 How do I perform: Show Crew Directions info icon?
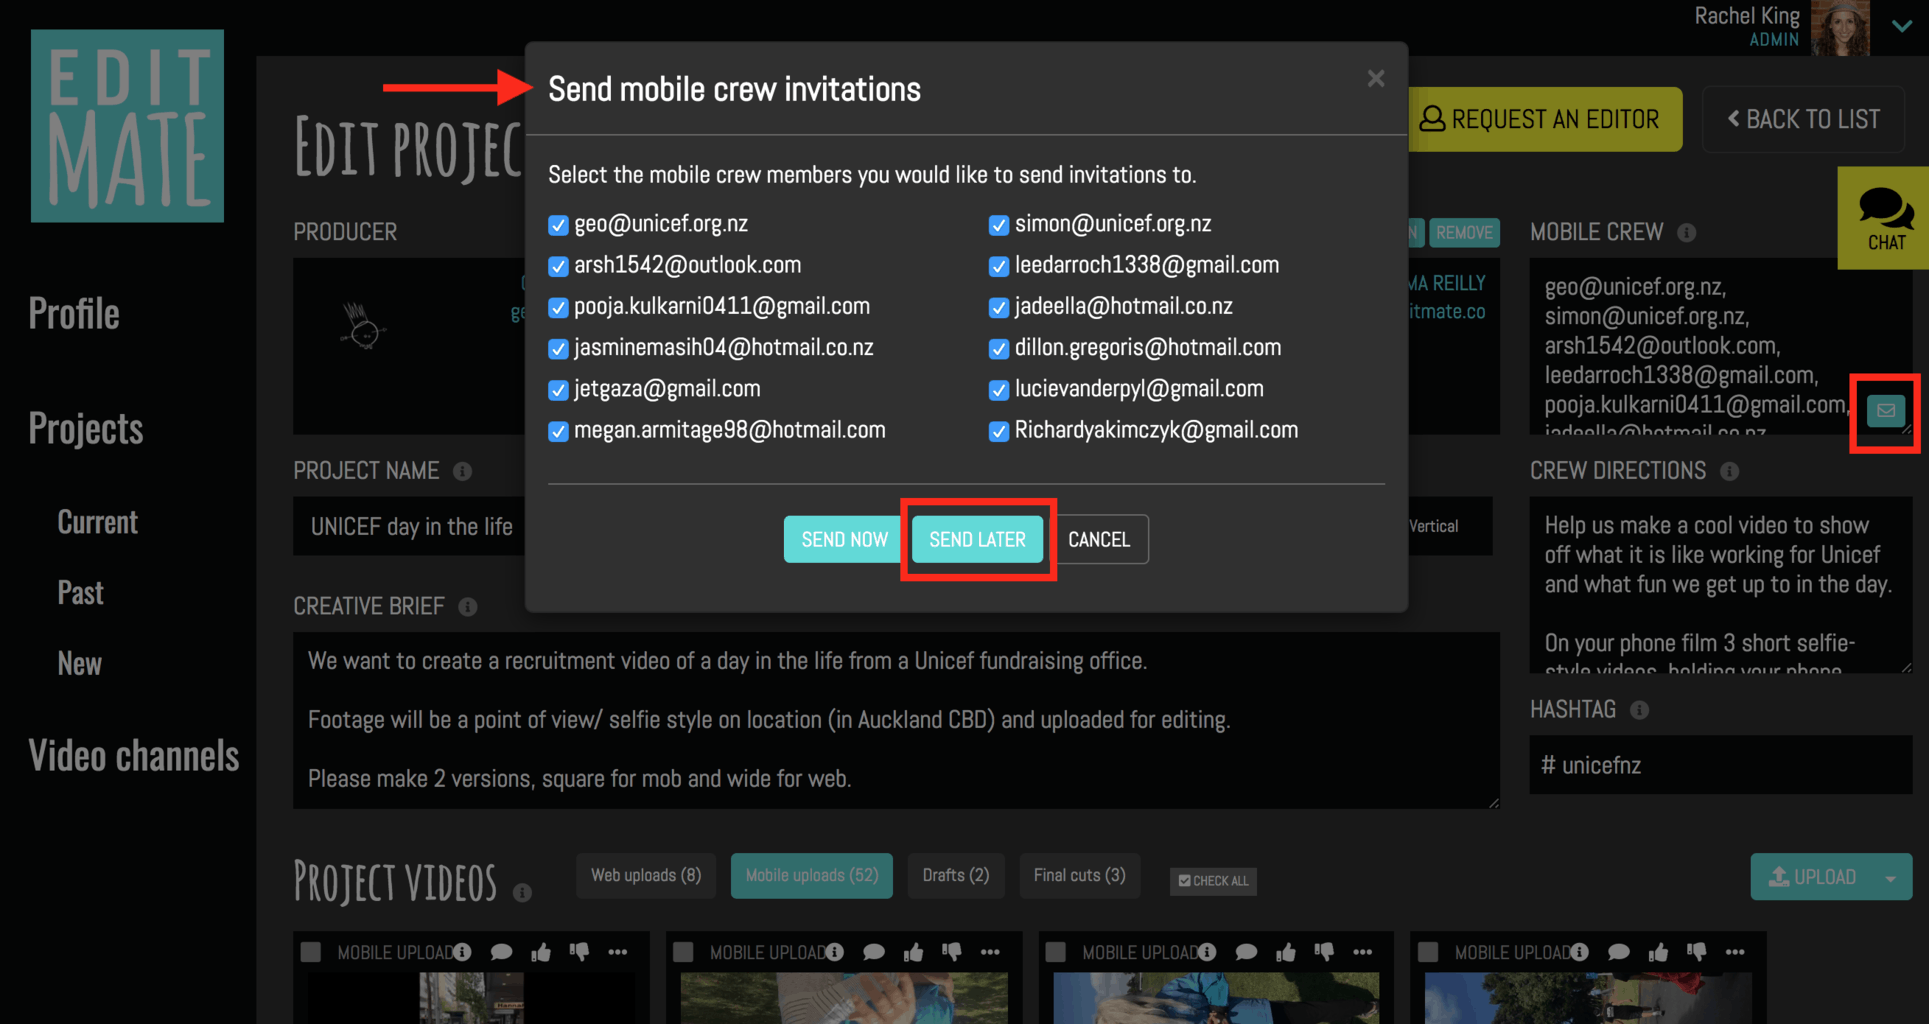(1730, 471)
